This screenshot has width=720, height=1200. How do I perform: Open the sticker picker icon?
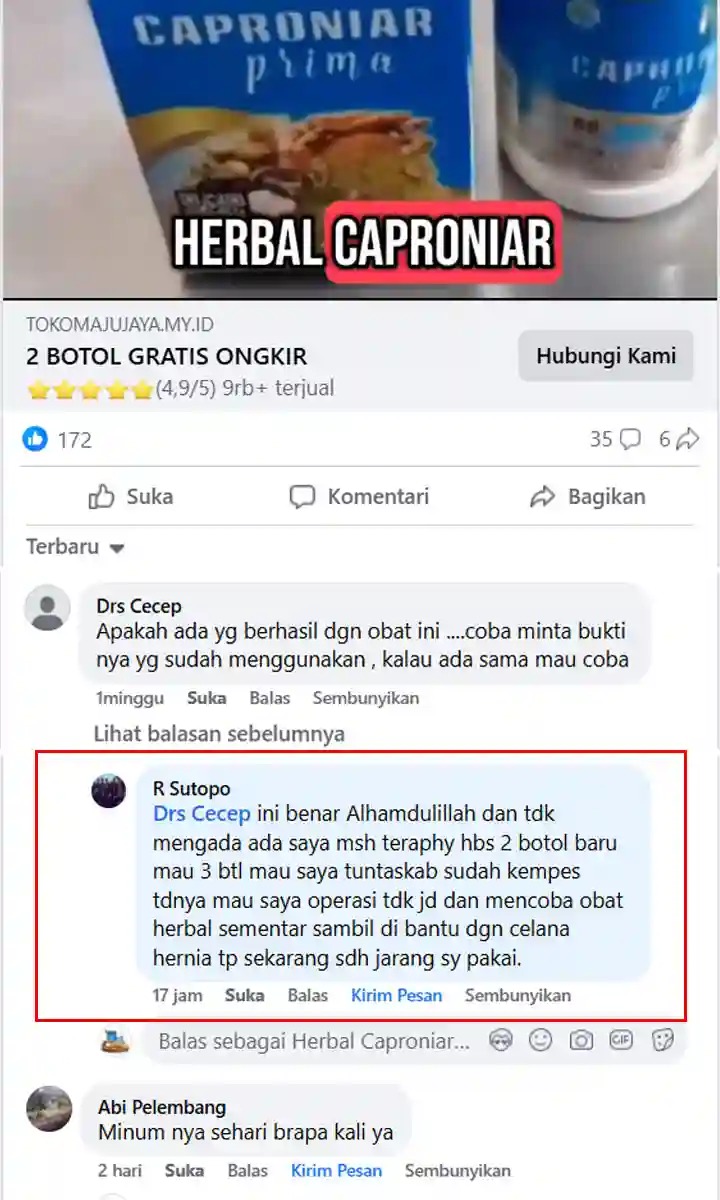(x=662, y=1041)
